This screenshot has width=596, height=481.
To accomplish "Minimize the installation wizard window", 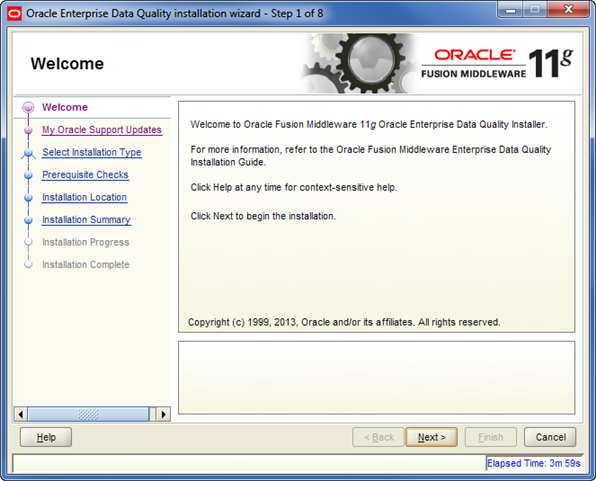I will [x=510, y=10].
